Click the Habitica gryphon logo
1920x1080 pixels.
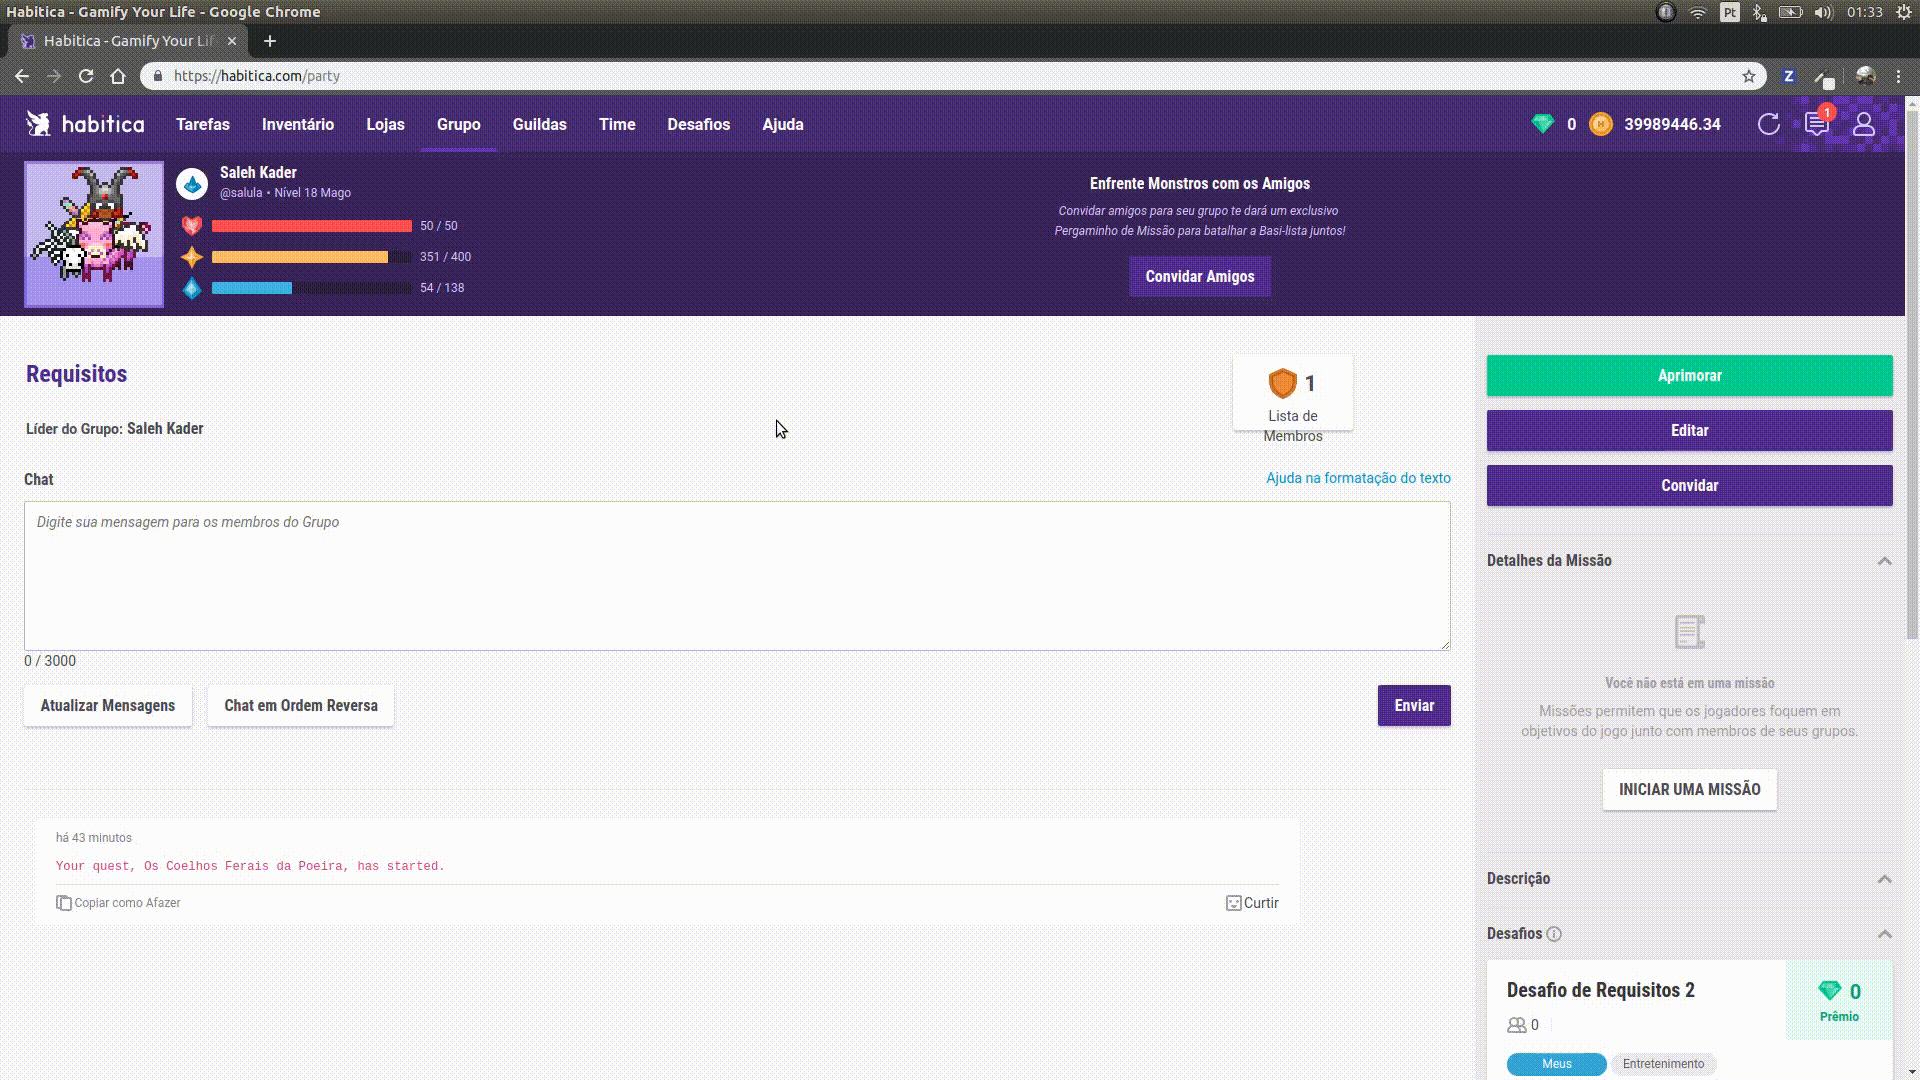(39, 124)
